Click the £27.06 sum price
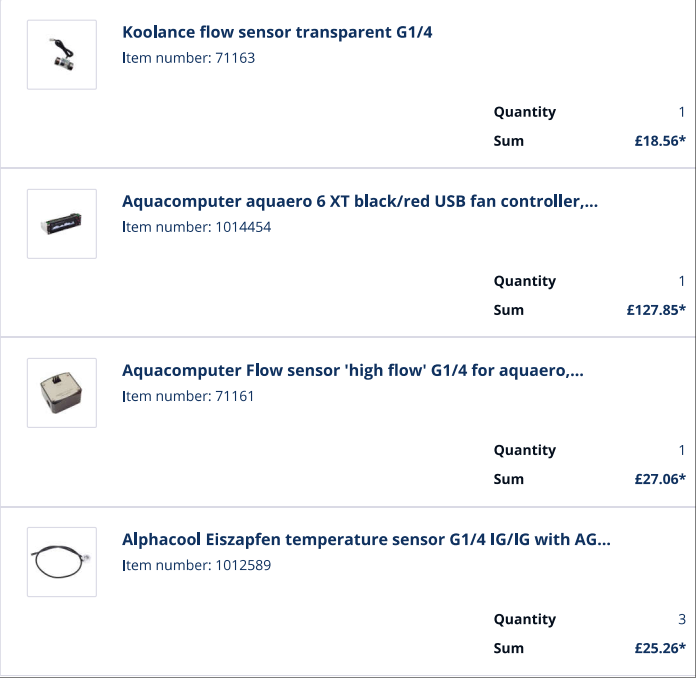This screenshot has width=696, height=678. click(659, 479)
